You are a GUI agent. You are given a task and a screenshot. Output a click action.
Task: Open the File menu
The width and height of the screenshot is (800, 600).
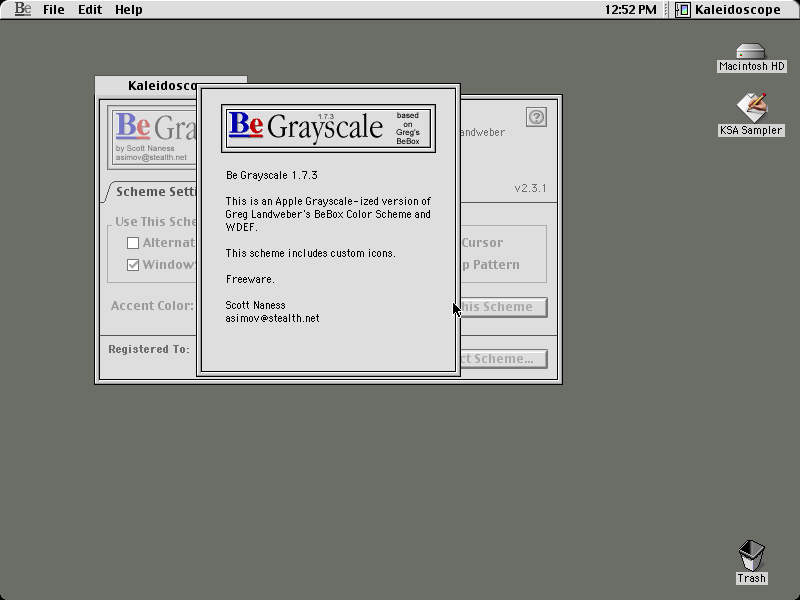(x=54, y=10)
